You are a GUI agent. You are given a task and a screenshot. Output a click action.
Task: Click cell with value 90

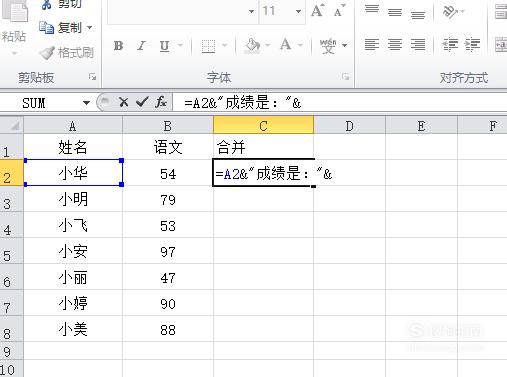[168, 303]
